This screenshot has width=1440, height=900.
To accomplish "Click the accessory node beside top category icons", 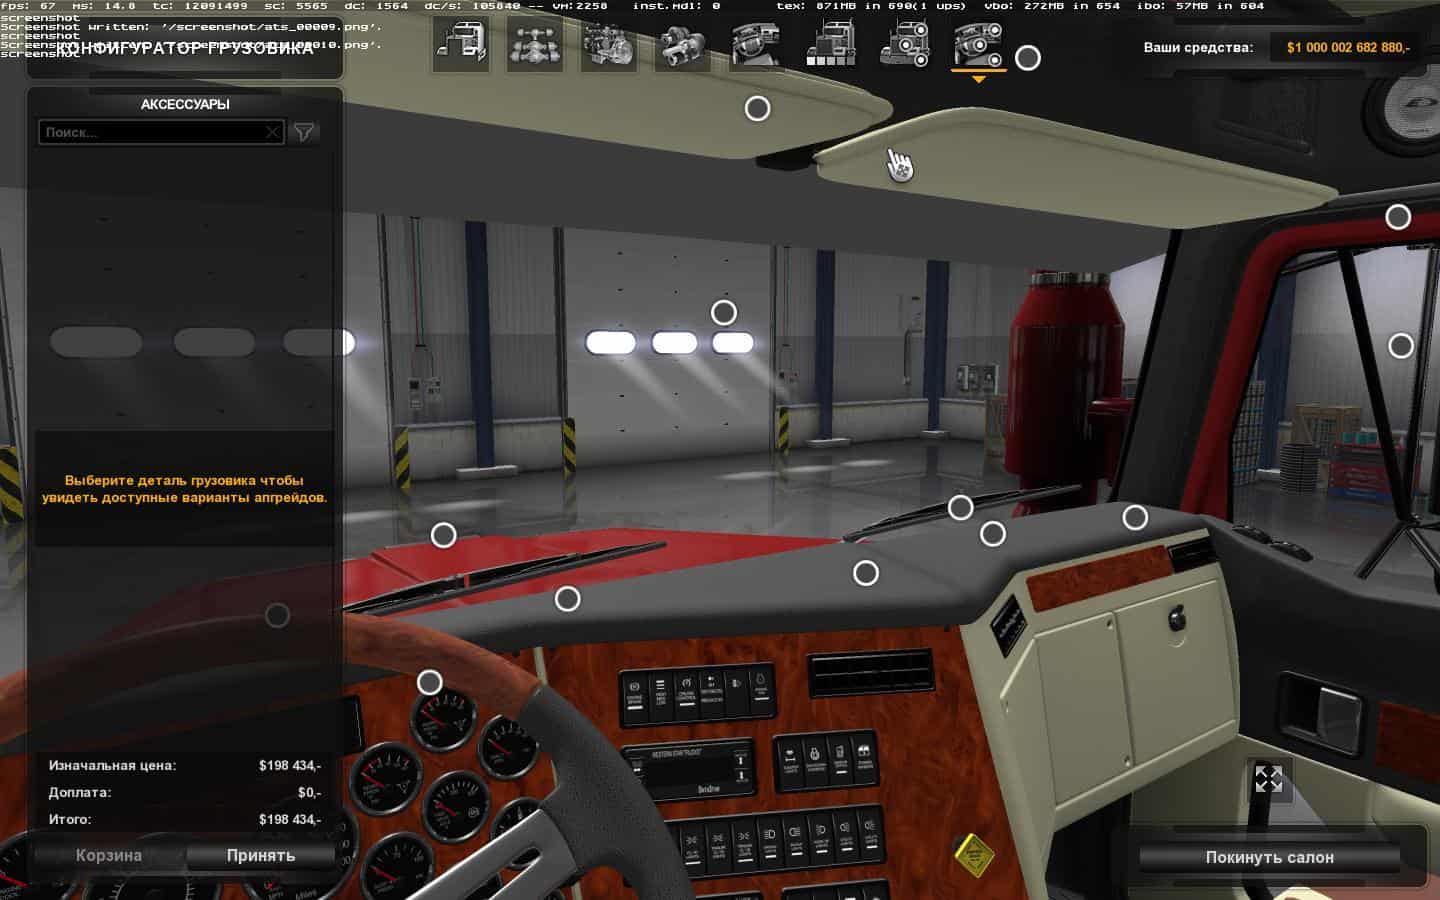I will click(x=1027, y=58).
